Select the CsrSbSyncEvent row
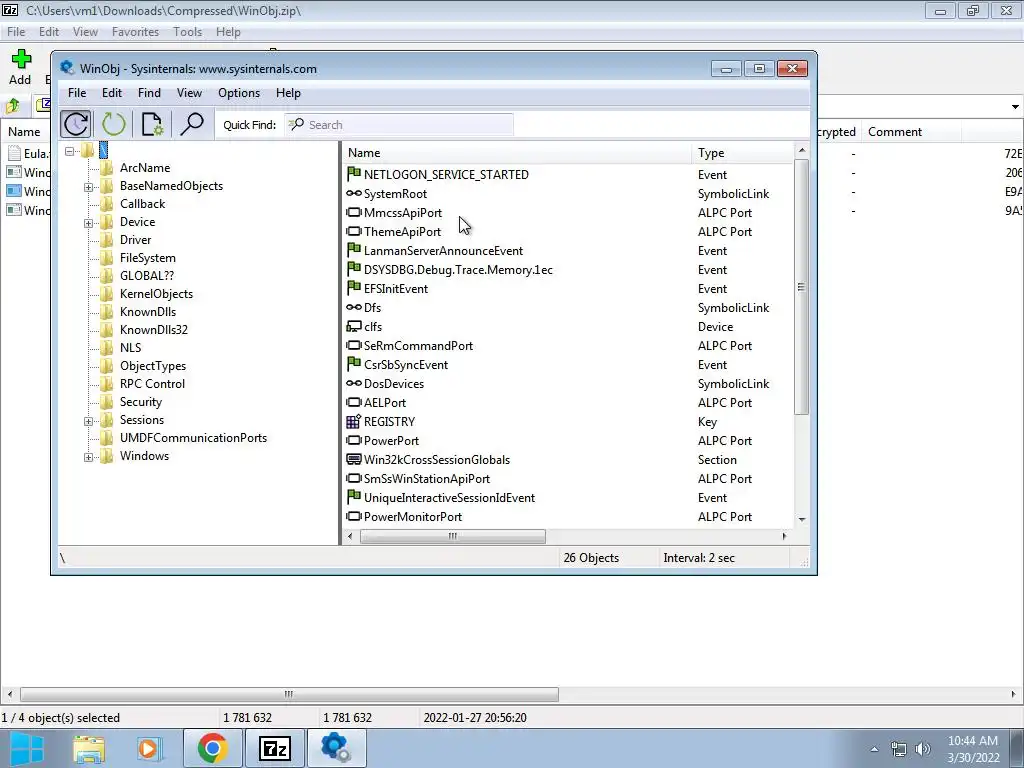The height and width of the screenshot is (768, 1024). tap(568, 364)
